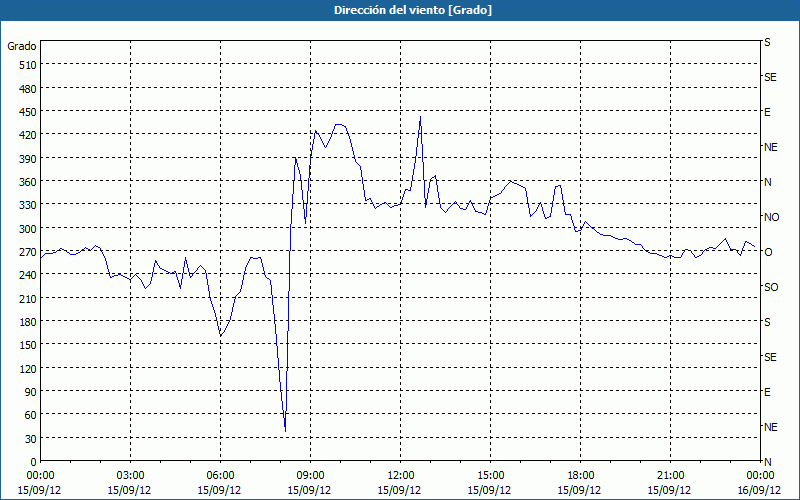Click the 18:00 time label
800x500 pixels.
(x=580, y=476)
